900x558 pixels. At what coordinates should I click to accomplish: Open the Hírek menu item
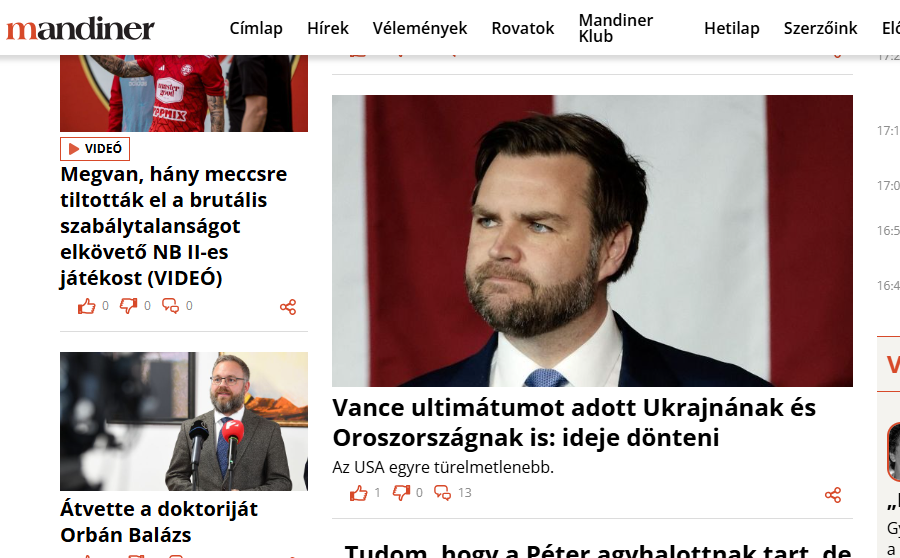click(328, 28)
